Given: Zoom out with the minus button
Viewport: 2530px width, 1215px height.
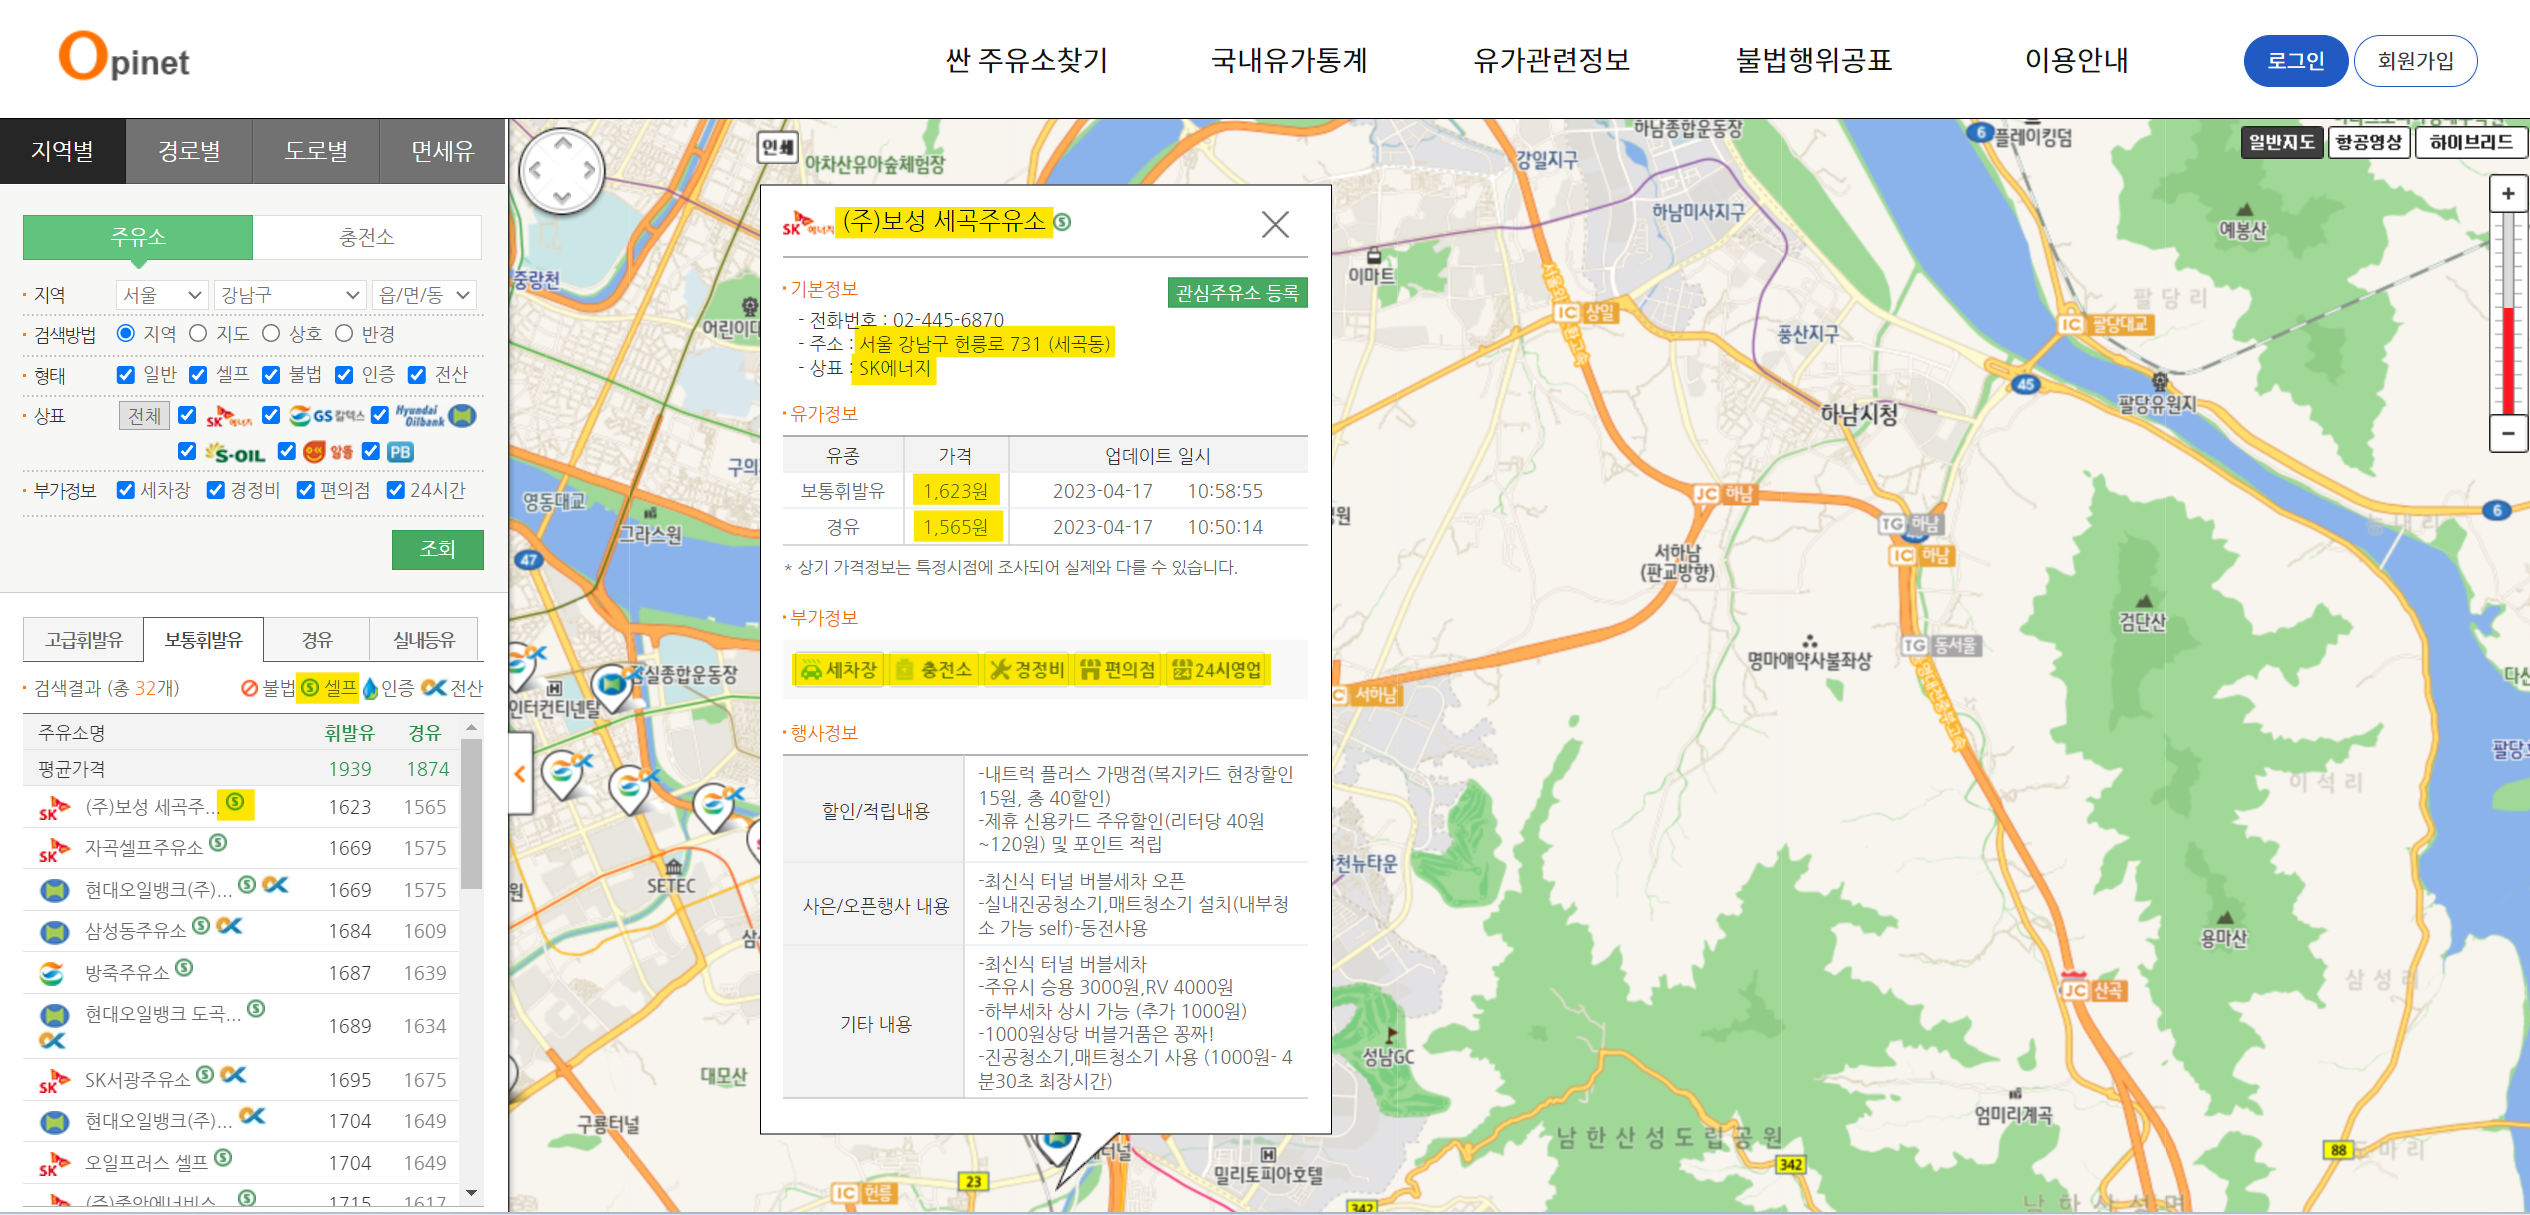Looking at the screenshot, I should [2507, 433].
